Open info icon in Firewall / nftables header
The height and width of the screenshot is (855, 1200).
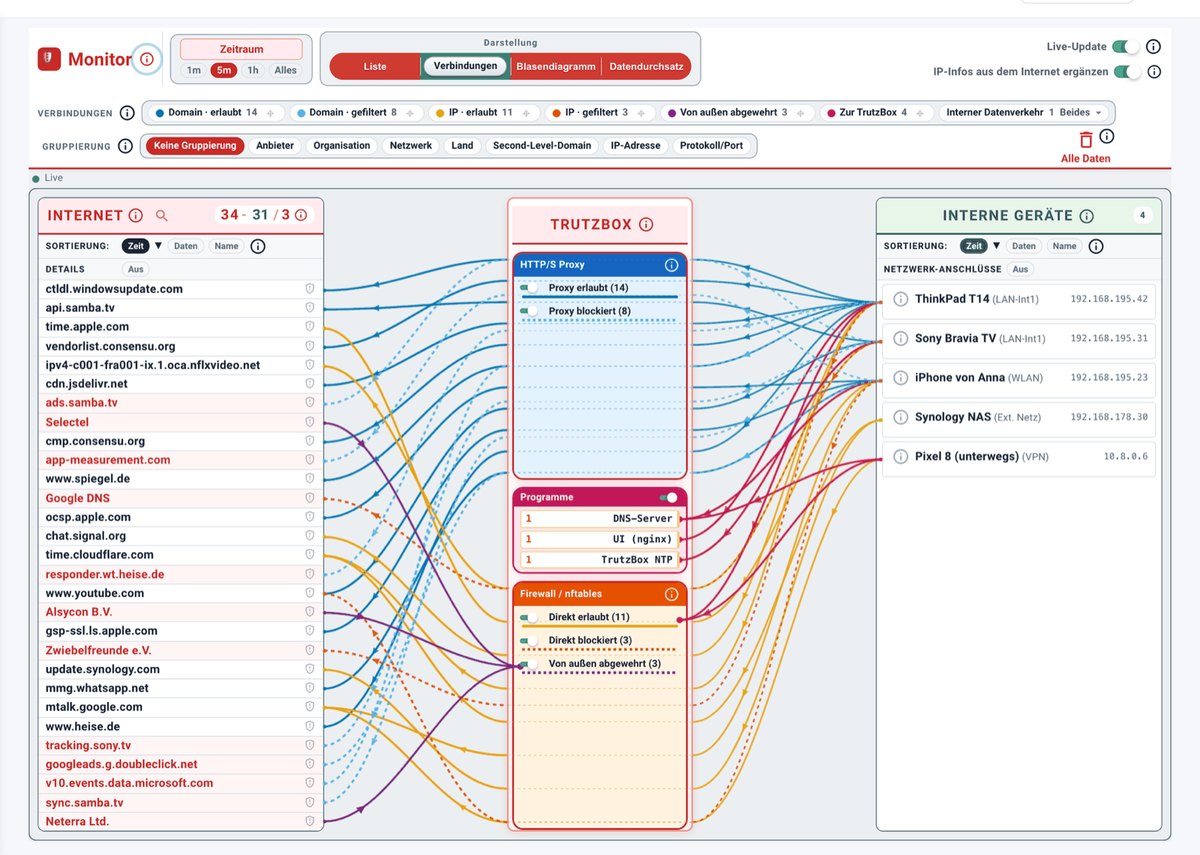pyautogui.click(x=672, y=594)
